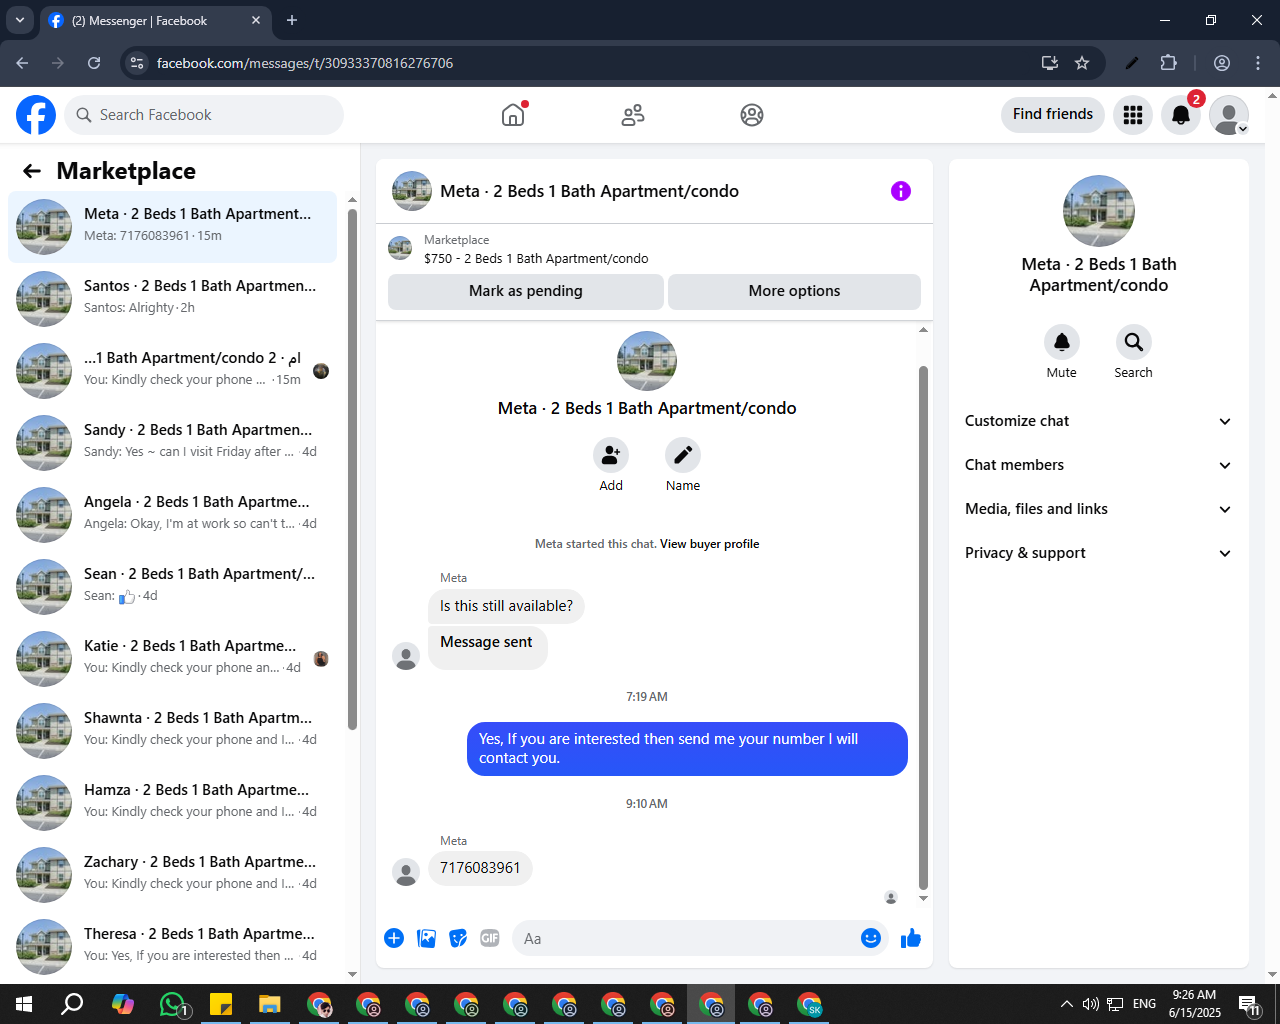The width and height of the screenshot is (1280, 1024).
Task: Click the chat messages scrollbar
Action: [x=923, y=627]
